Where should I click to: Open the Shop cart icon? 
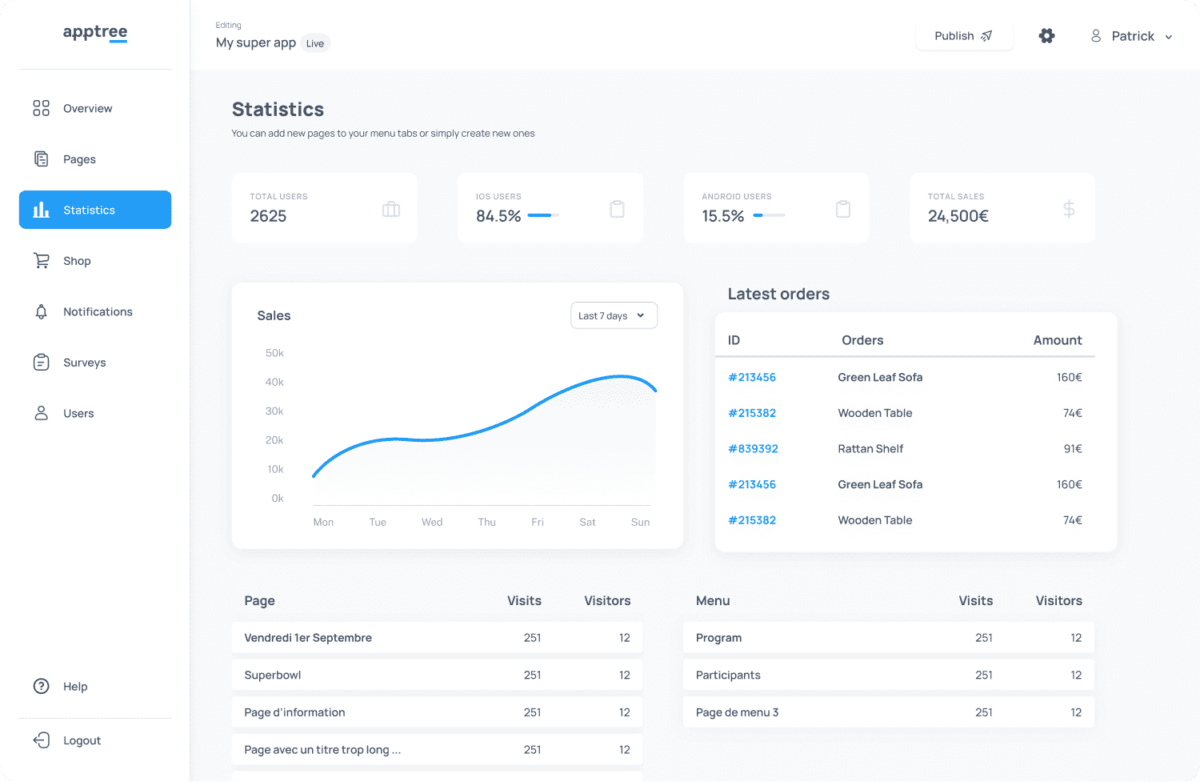41,260
